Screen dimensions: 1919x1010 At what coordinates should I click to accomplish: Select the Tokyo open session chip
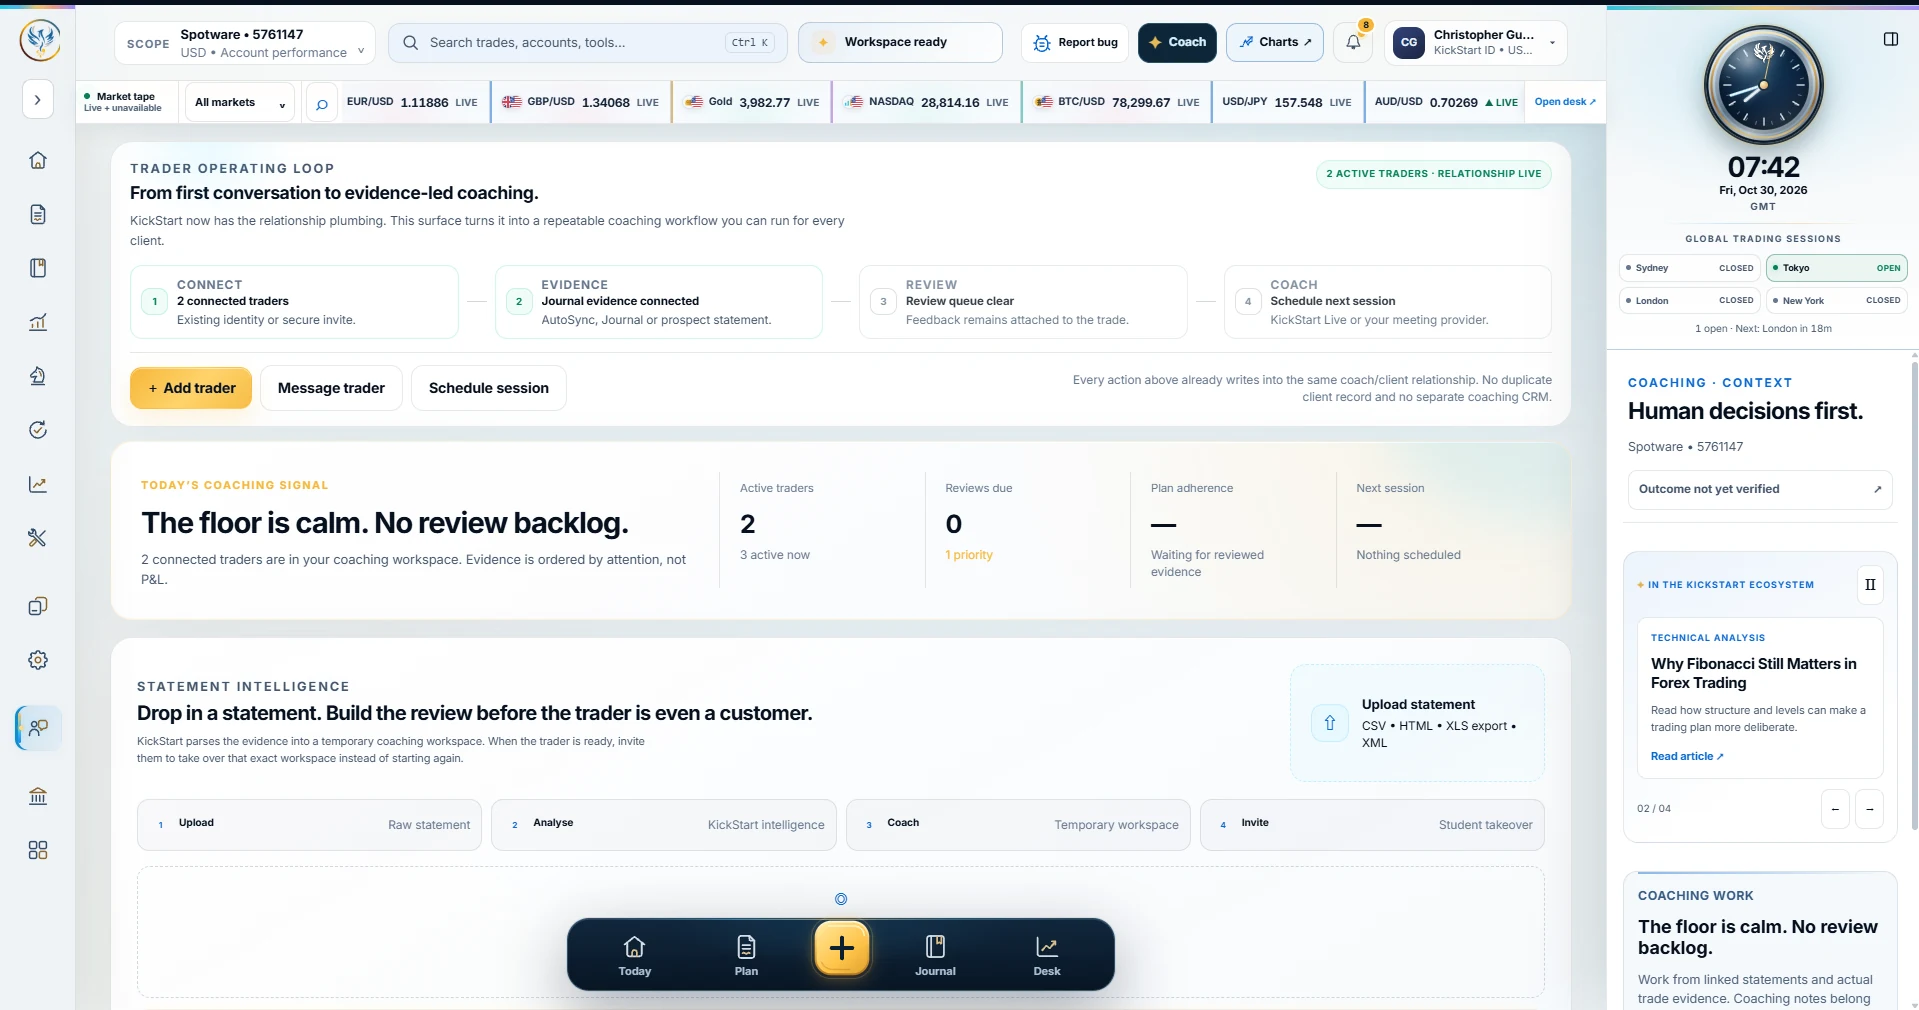pos(1837,268)
